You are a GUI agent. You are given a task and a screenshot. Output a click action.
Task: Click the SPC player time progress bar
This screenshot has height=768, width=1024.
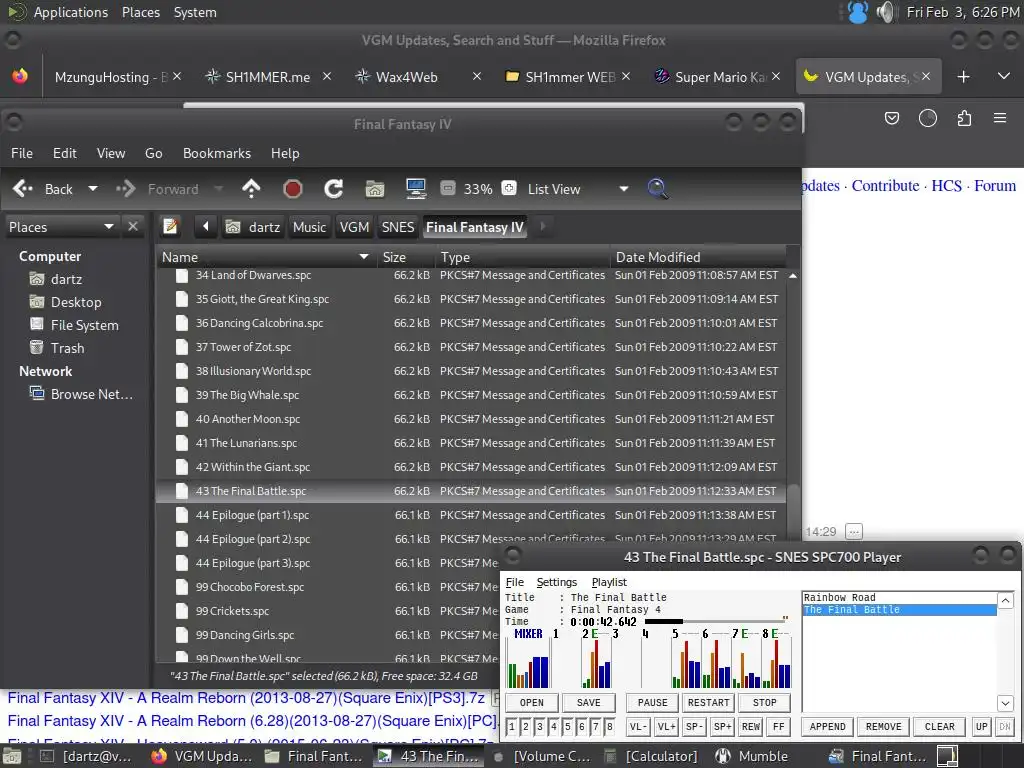pos(715,621)
